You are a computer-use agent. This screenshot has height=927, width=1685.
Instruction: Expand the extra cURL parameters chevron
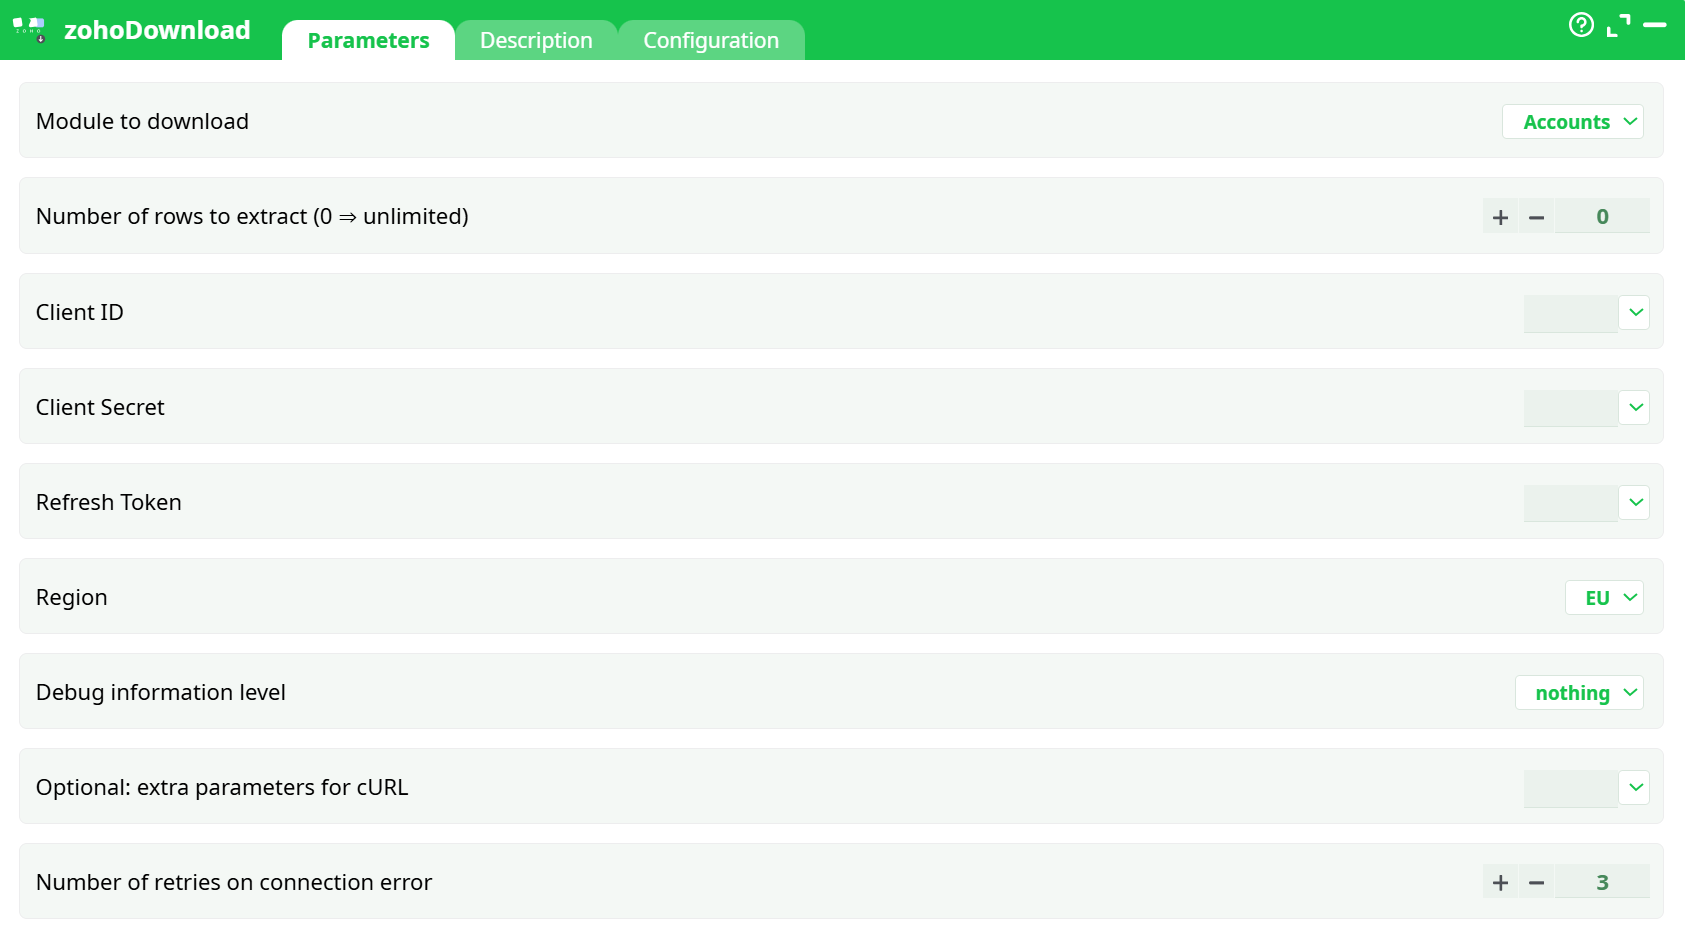[x=1635, y=787]
